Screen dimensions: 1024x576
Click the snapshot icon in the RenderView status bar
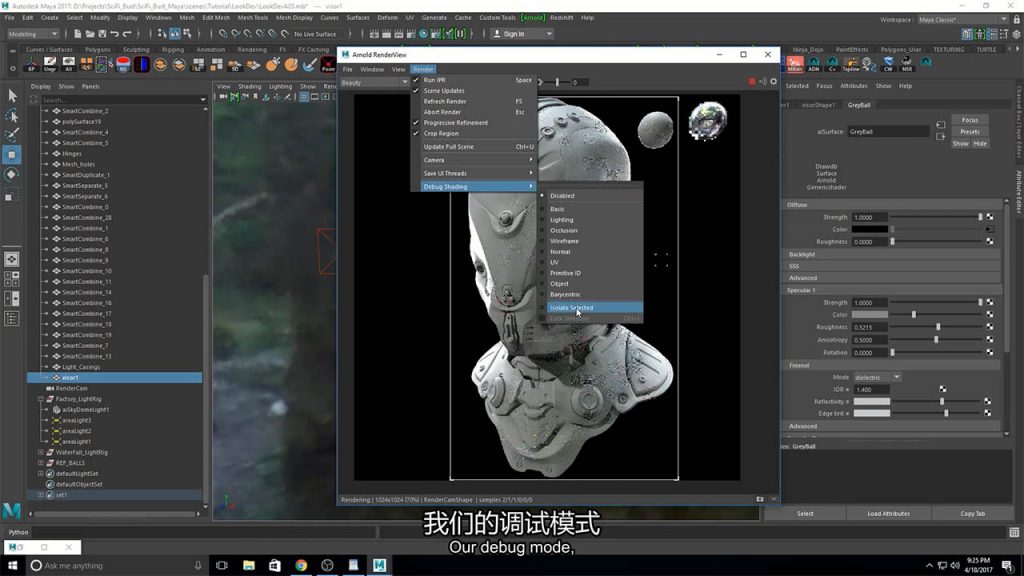[760, 500]
